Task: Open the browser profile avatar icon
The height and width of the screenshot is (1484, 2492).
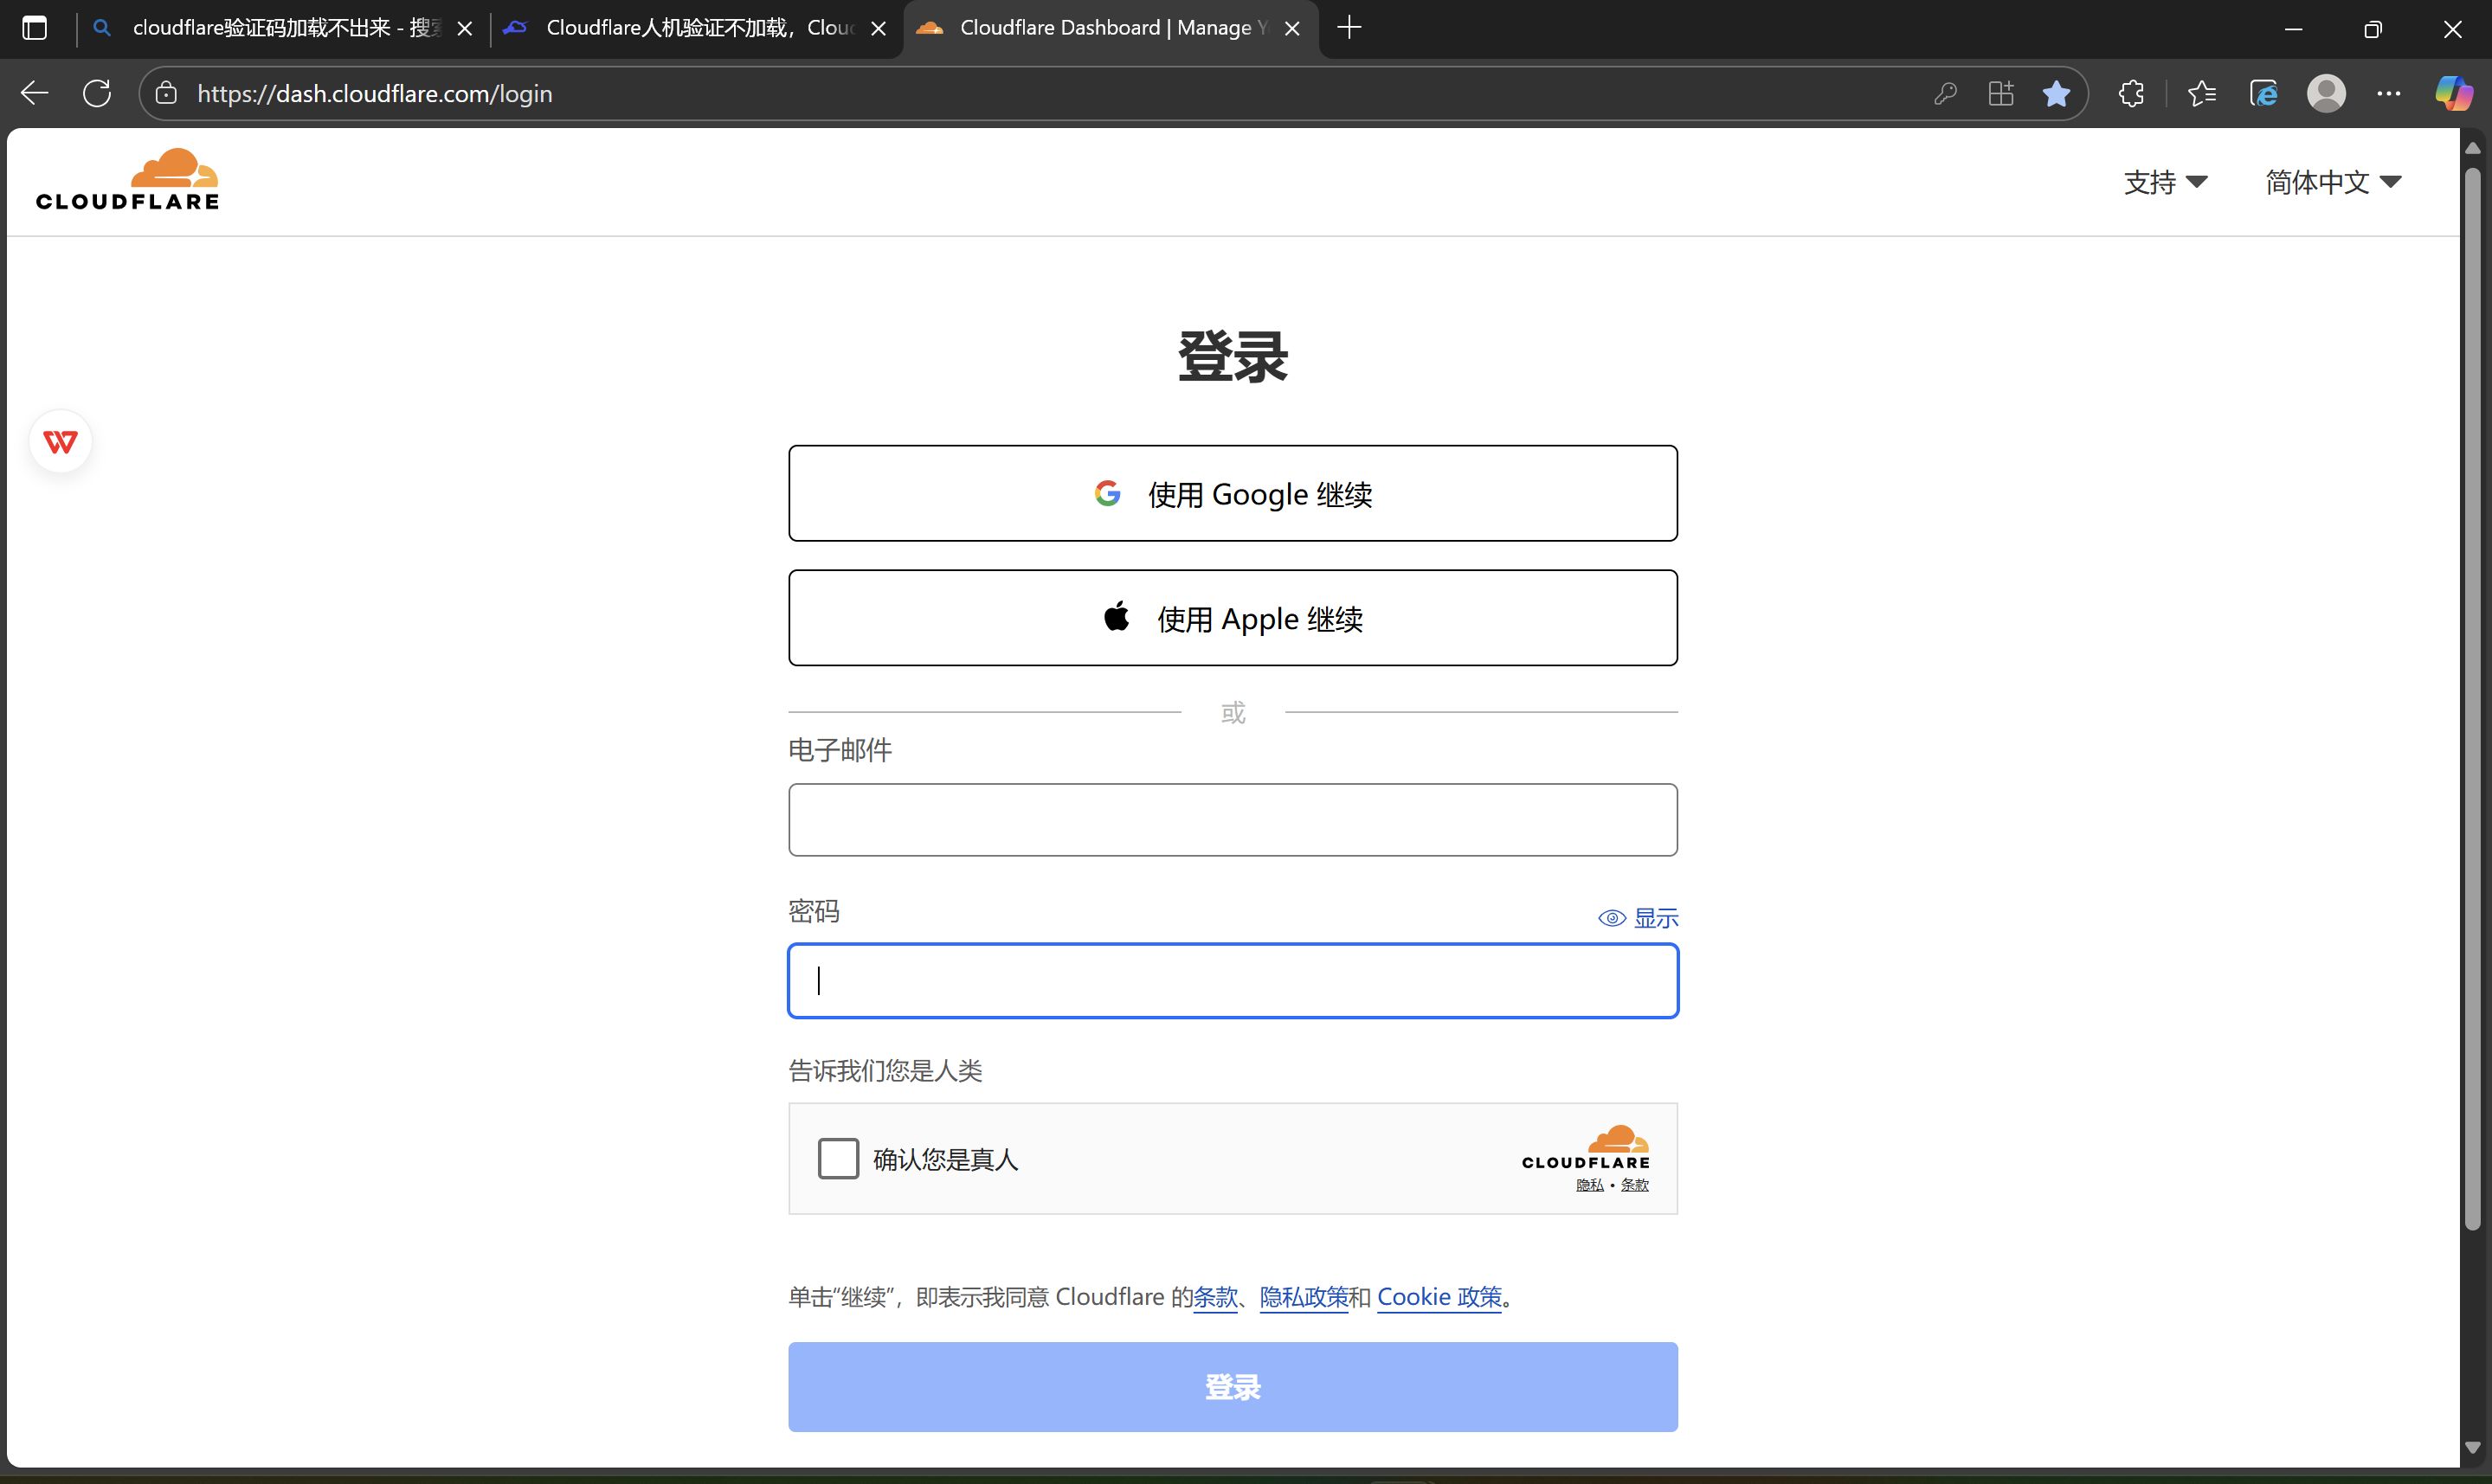Action: tap(2326, 93)
